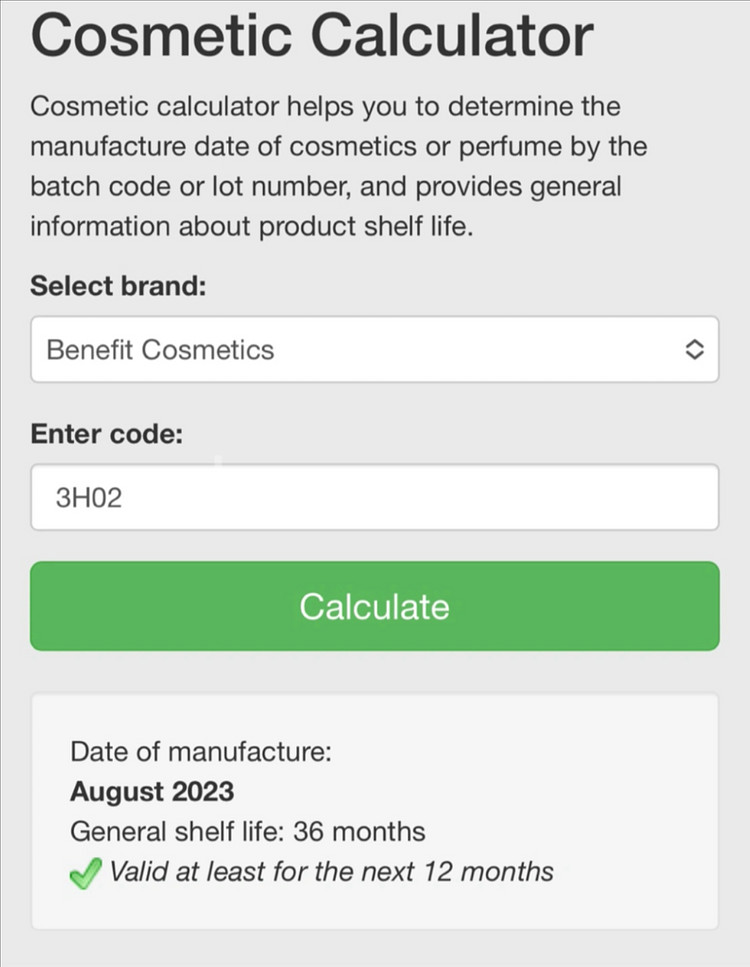The height and width of the screenshot is (967, 750).
Task: Open the Benefit Cosmetics brand dropdown
Action: [374, 350]
